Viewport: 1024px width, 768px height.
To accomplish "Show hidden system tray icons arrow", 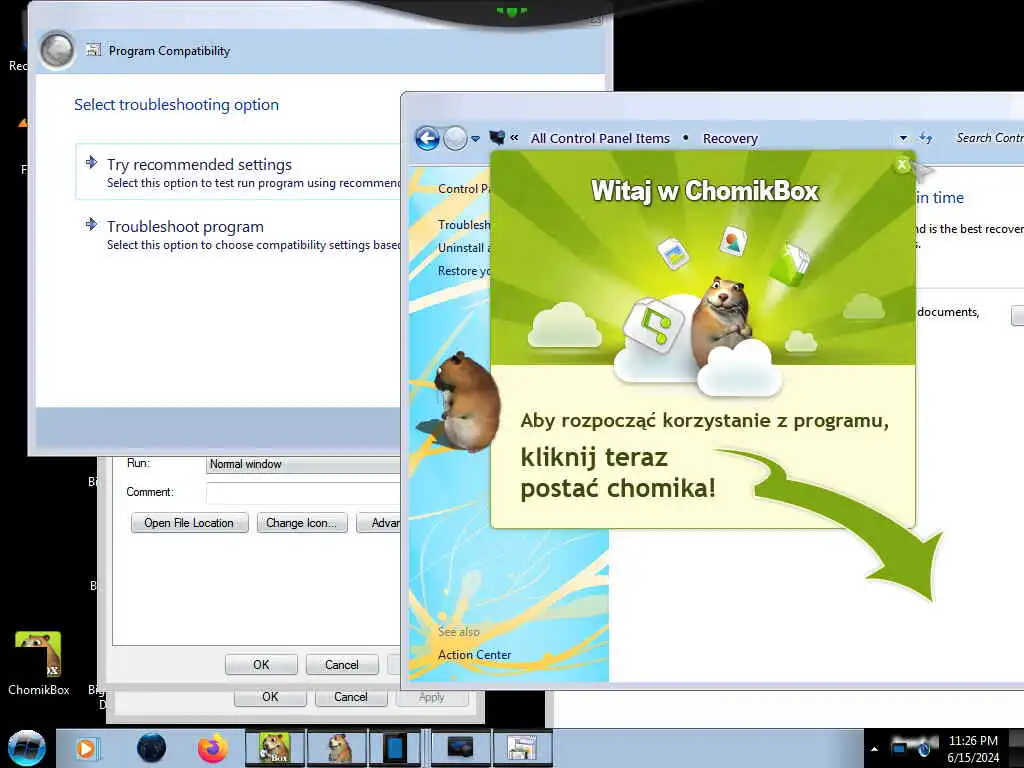I will [874, 749].
